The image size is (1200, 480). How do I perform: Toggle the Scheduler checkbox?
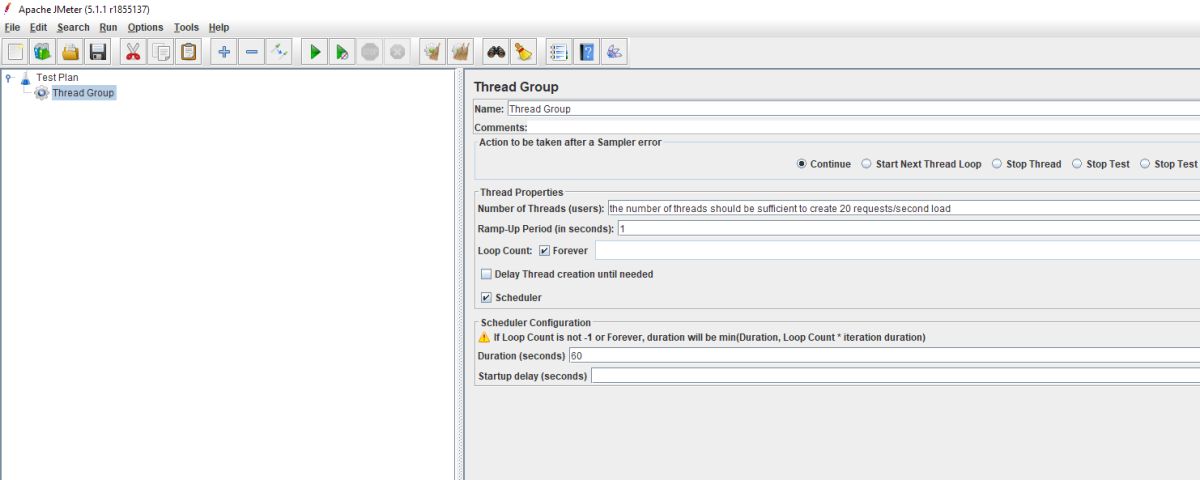[486, 298]
